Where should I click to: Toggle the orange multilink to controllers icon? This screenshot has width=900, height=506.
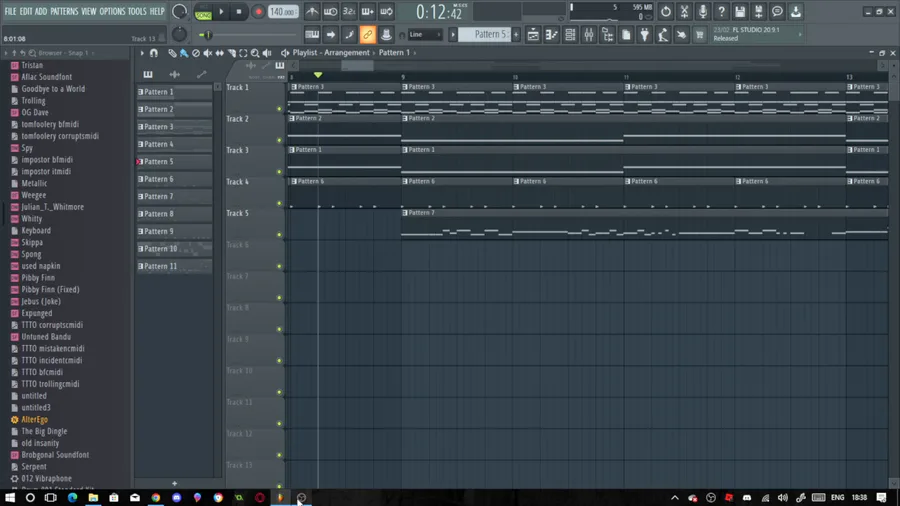tap(367, 34)
